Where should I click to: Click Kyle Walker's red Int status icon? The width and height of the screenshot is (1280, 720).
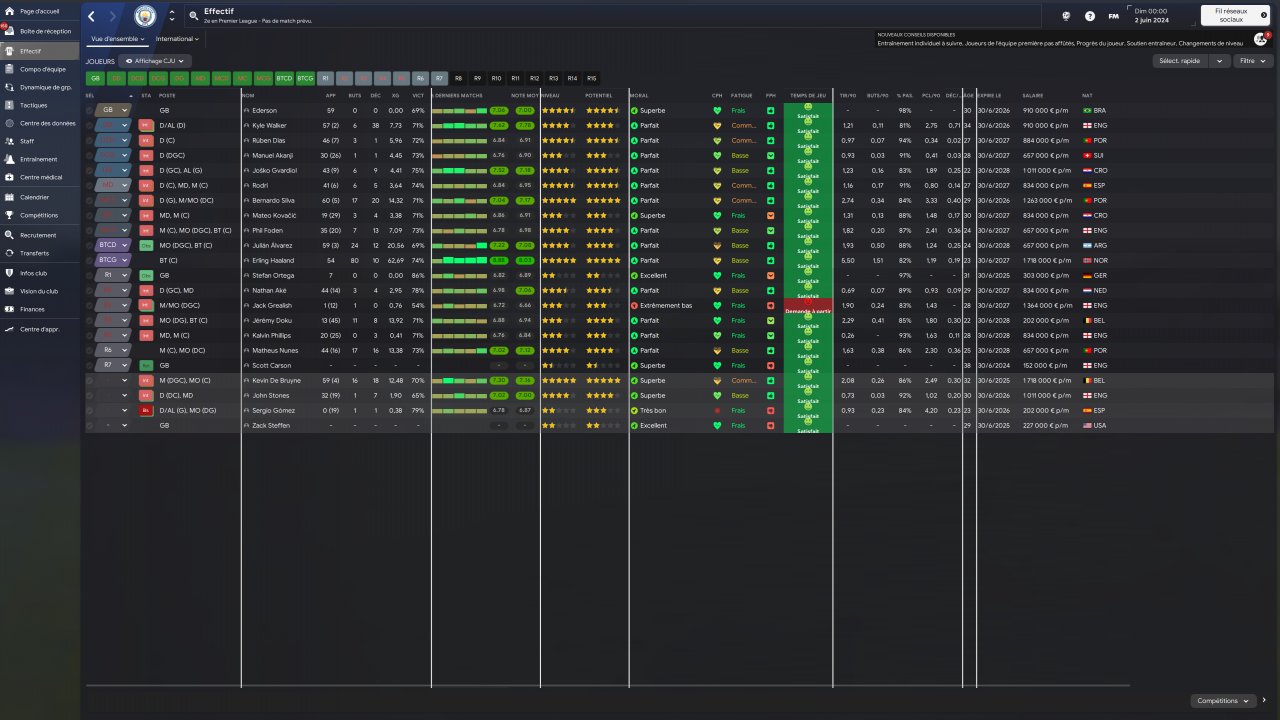coord(146,125)
